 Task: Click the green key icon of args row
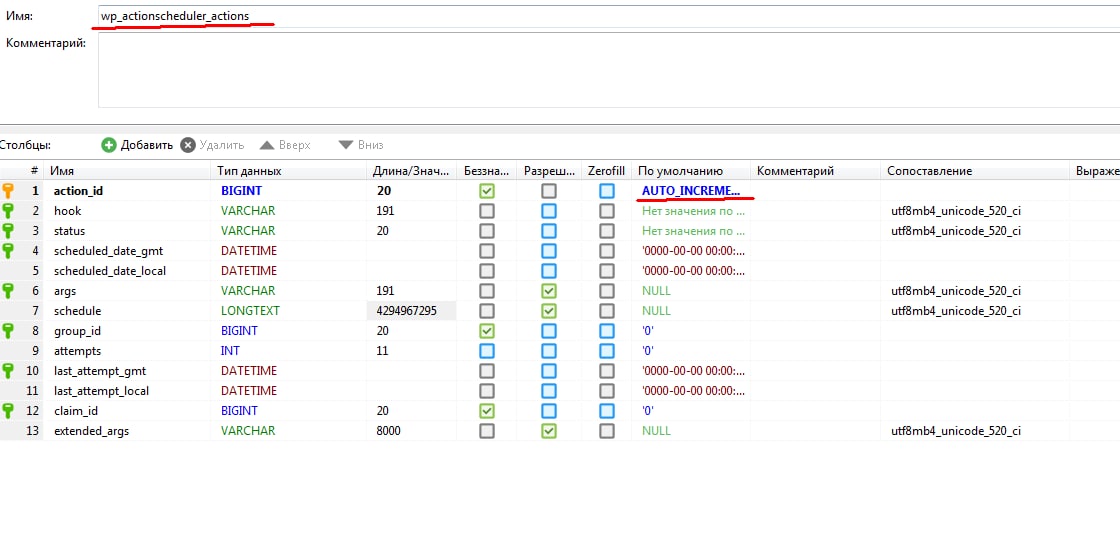coord(8,291)
